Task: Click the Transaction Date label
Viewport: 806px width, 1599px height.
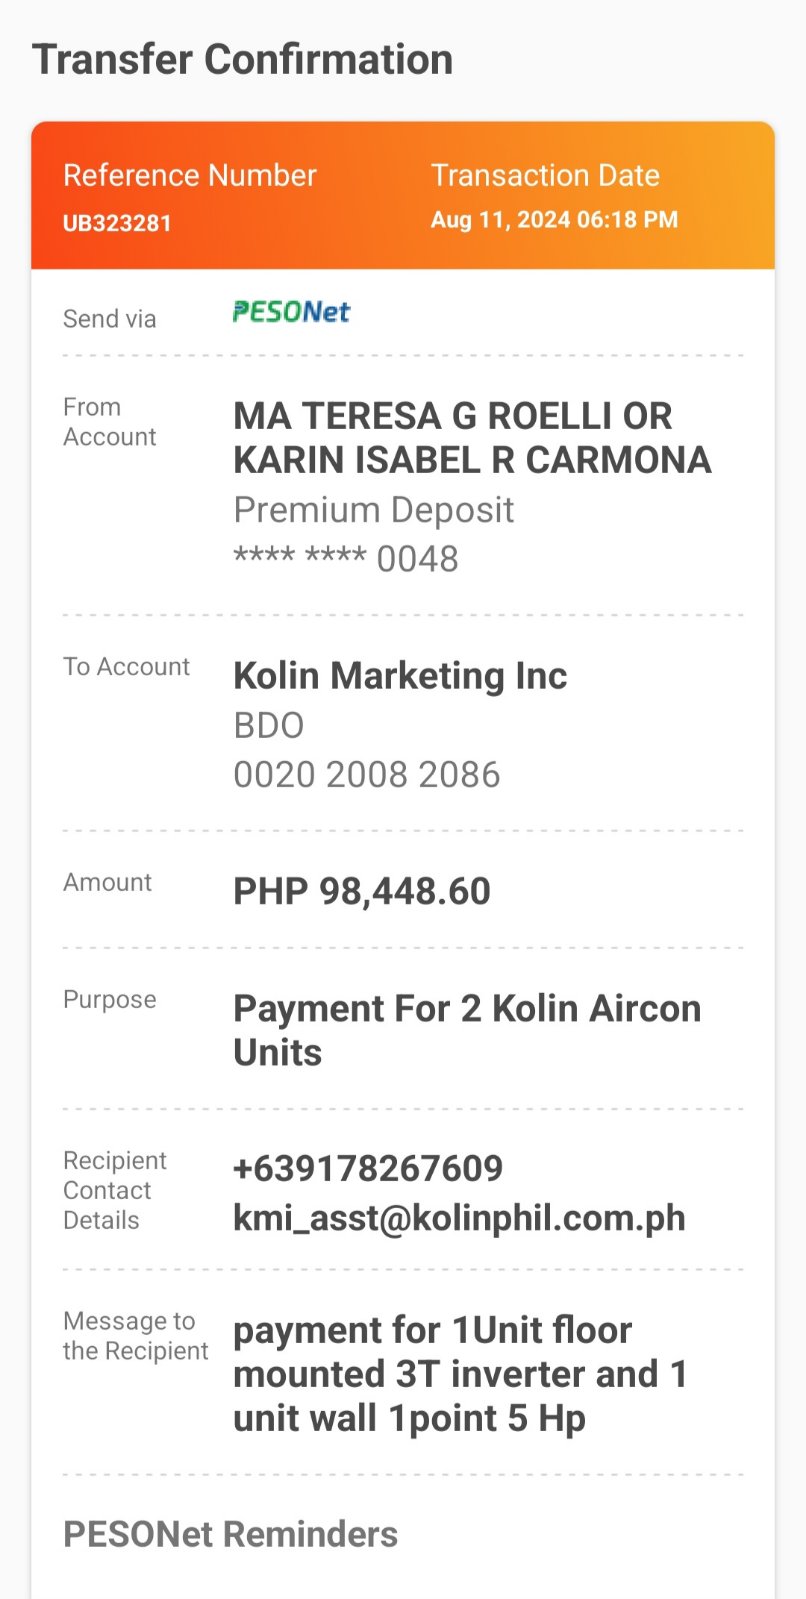Action: (x=545, y=176)
